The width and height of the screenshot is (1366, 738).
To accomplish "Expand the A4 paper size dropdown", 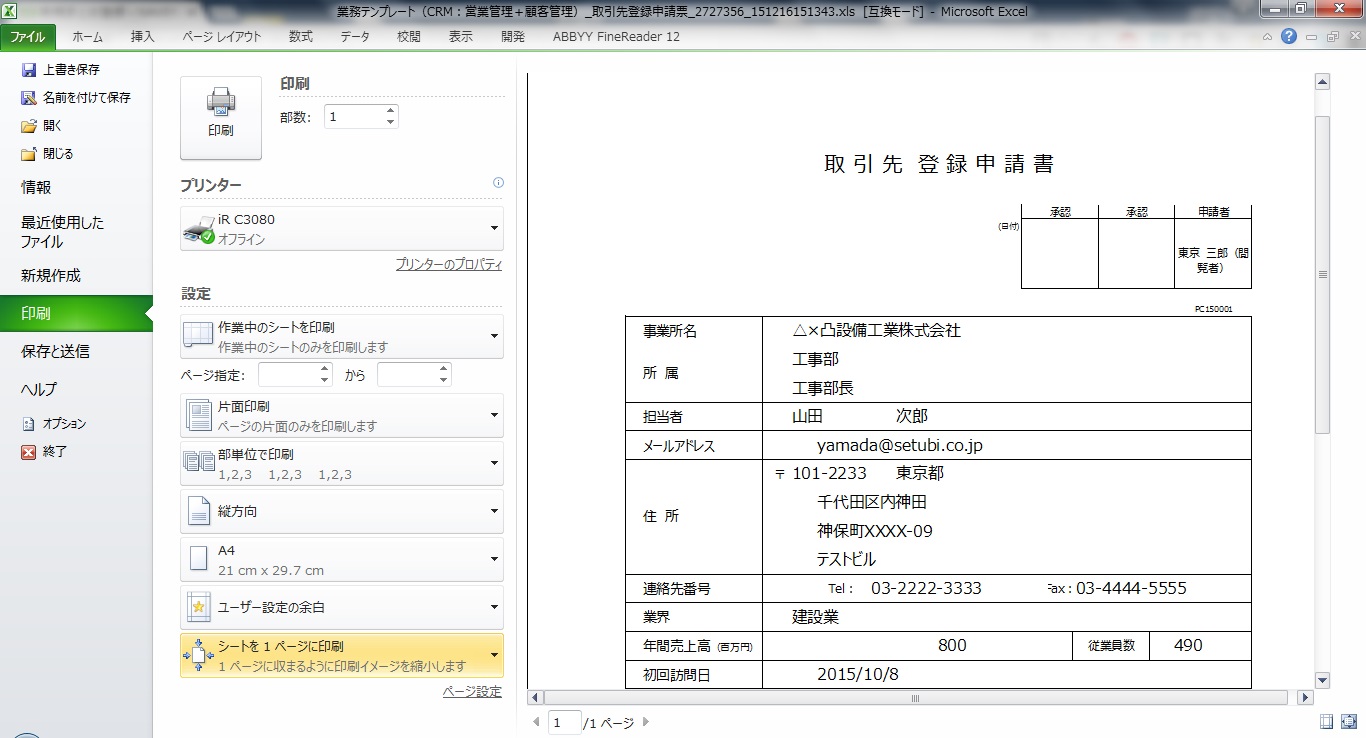I will pyautogui.click(x=342, y=560).
